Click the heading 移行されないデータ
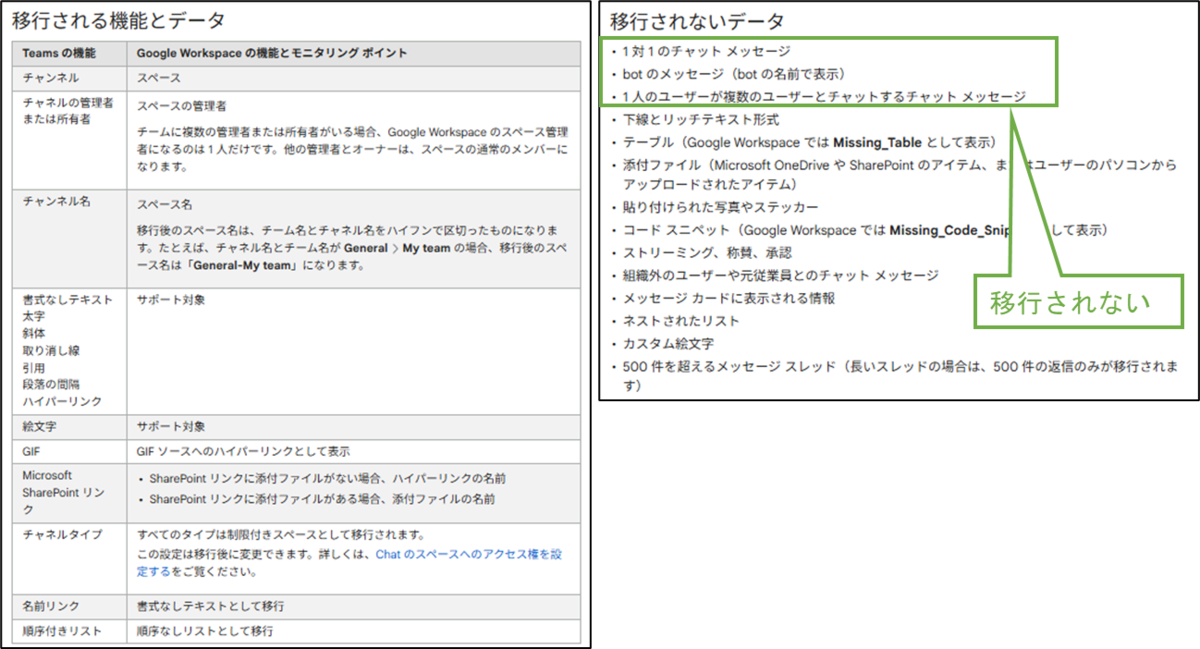Viewport: 1200px width, 649px height. click(x=697, y=21)
